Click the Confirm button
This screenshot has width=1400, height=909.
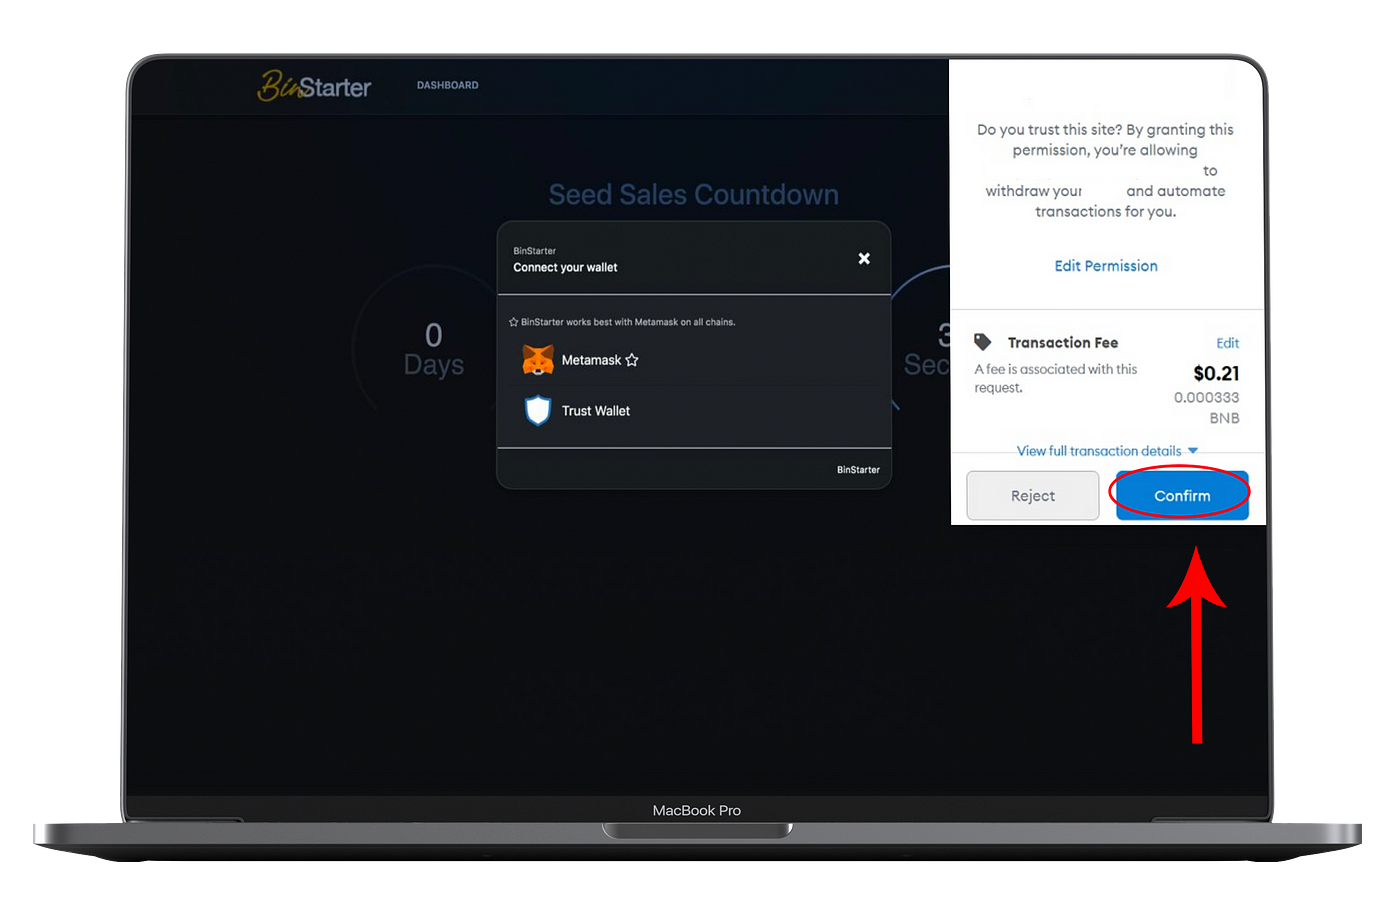tap(1182, 496)
